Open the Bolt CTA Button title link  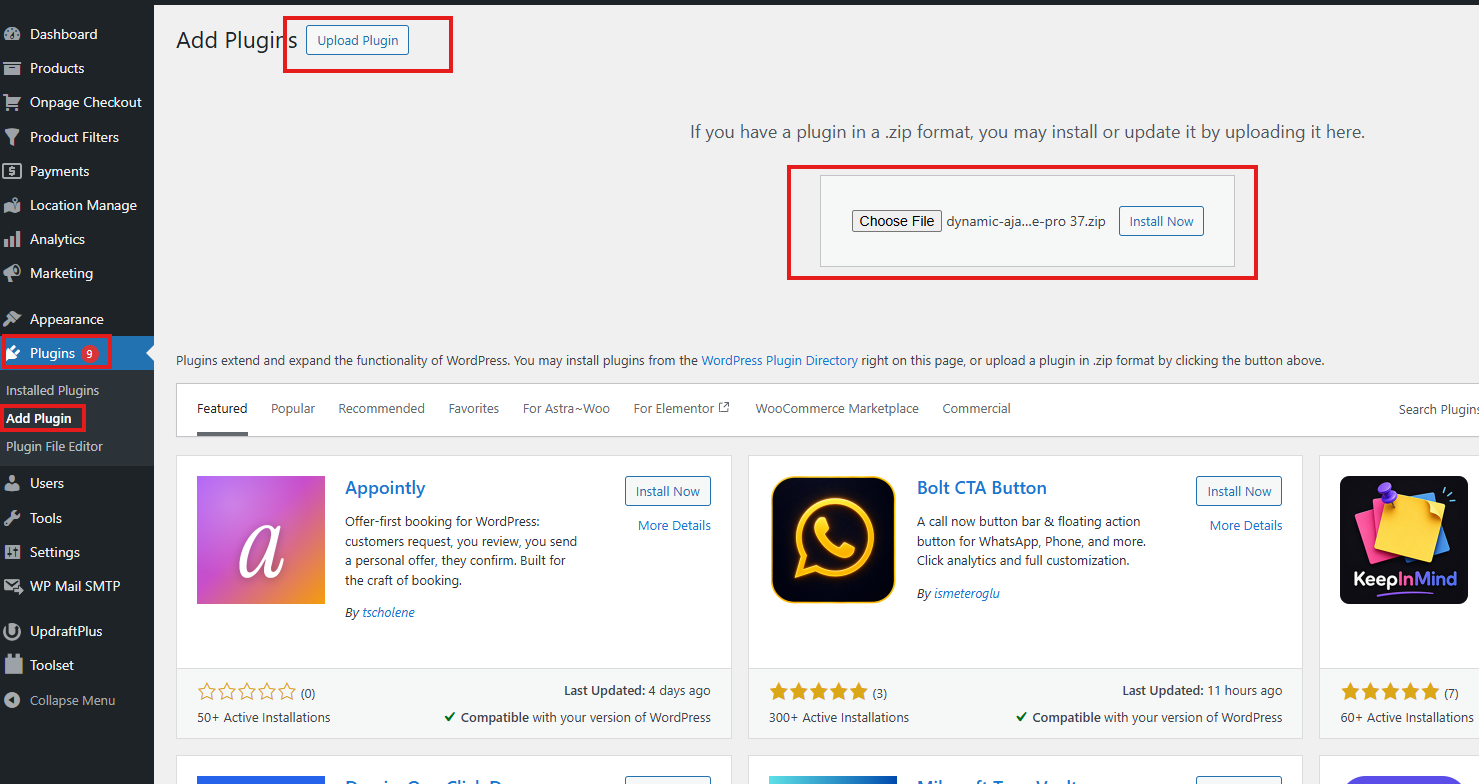[982, 488]
